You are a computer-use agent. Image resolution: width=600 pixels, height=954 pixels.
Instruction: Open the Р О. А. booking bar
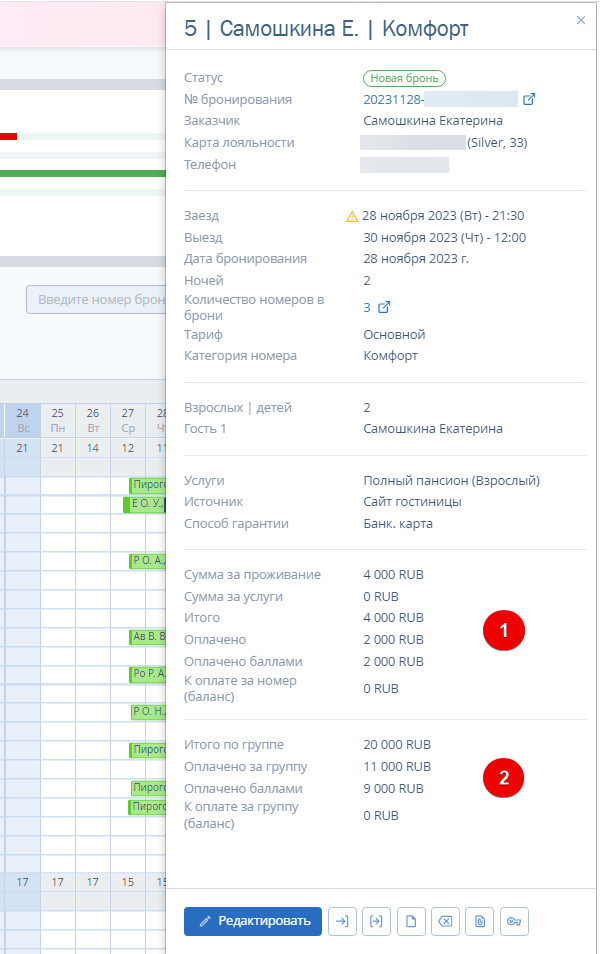pyautogui.click(x=147, y=560)
